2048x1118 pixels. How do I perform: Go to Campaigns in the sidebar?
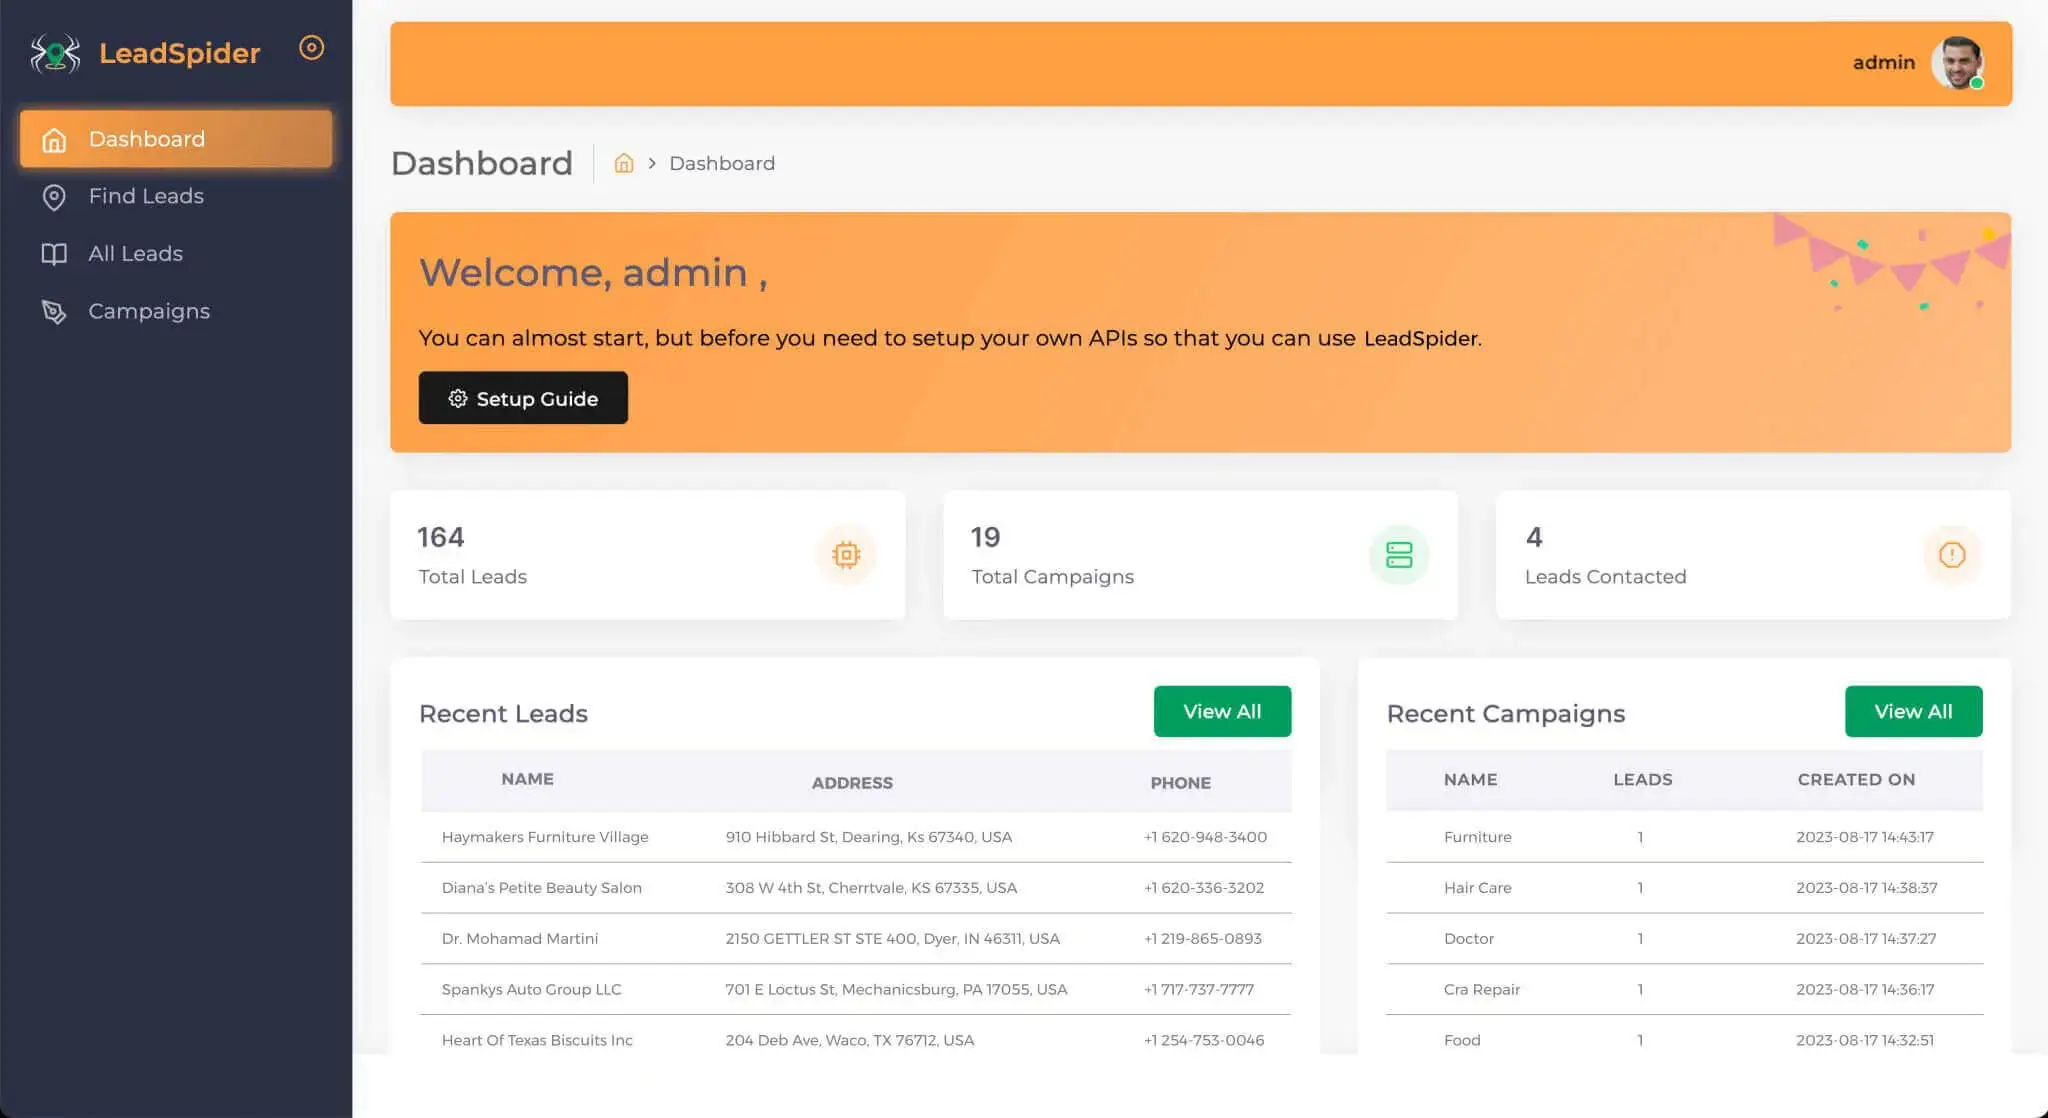(148, 311)
